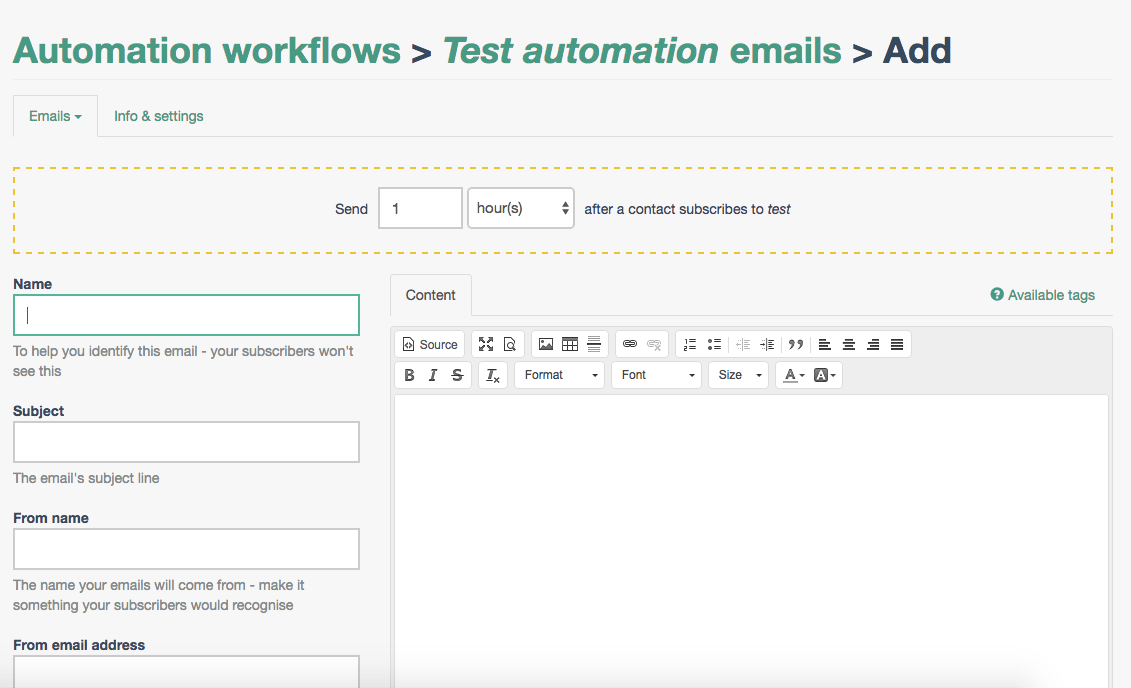The image size is (1131, 688).
Task: Insert a horizontal line
Action: click(593, 344)
